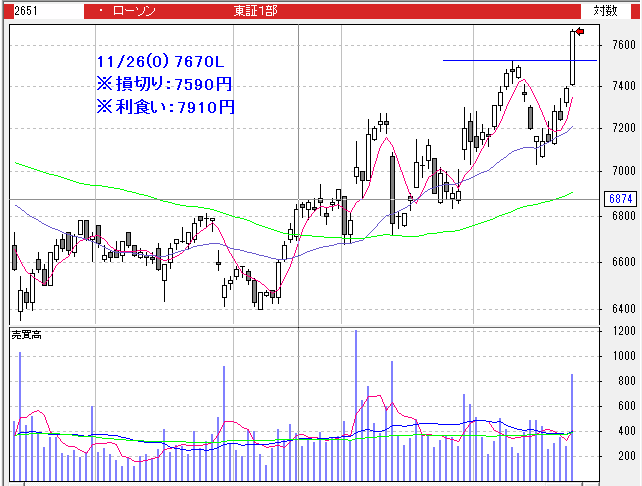Click the 東証1部 market label in title bar
Viewport: 642px width, 486px height.
click(x=255, y=10)
